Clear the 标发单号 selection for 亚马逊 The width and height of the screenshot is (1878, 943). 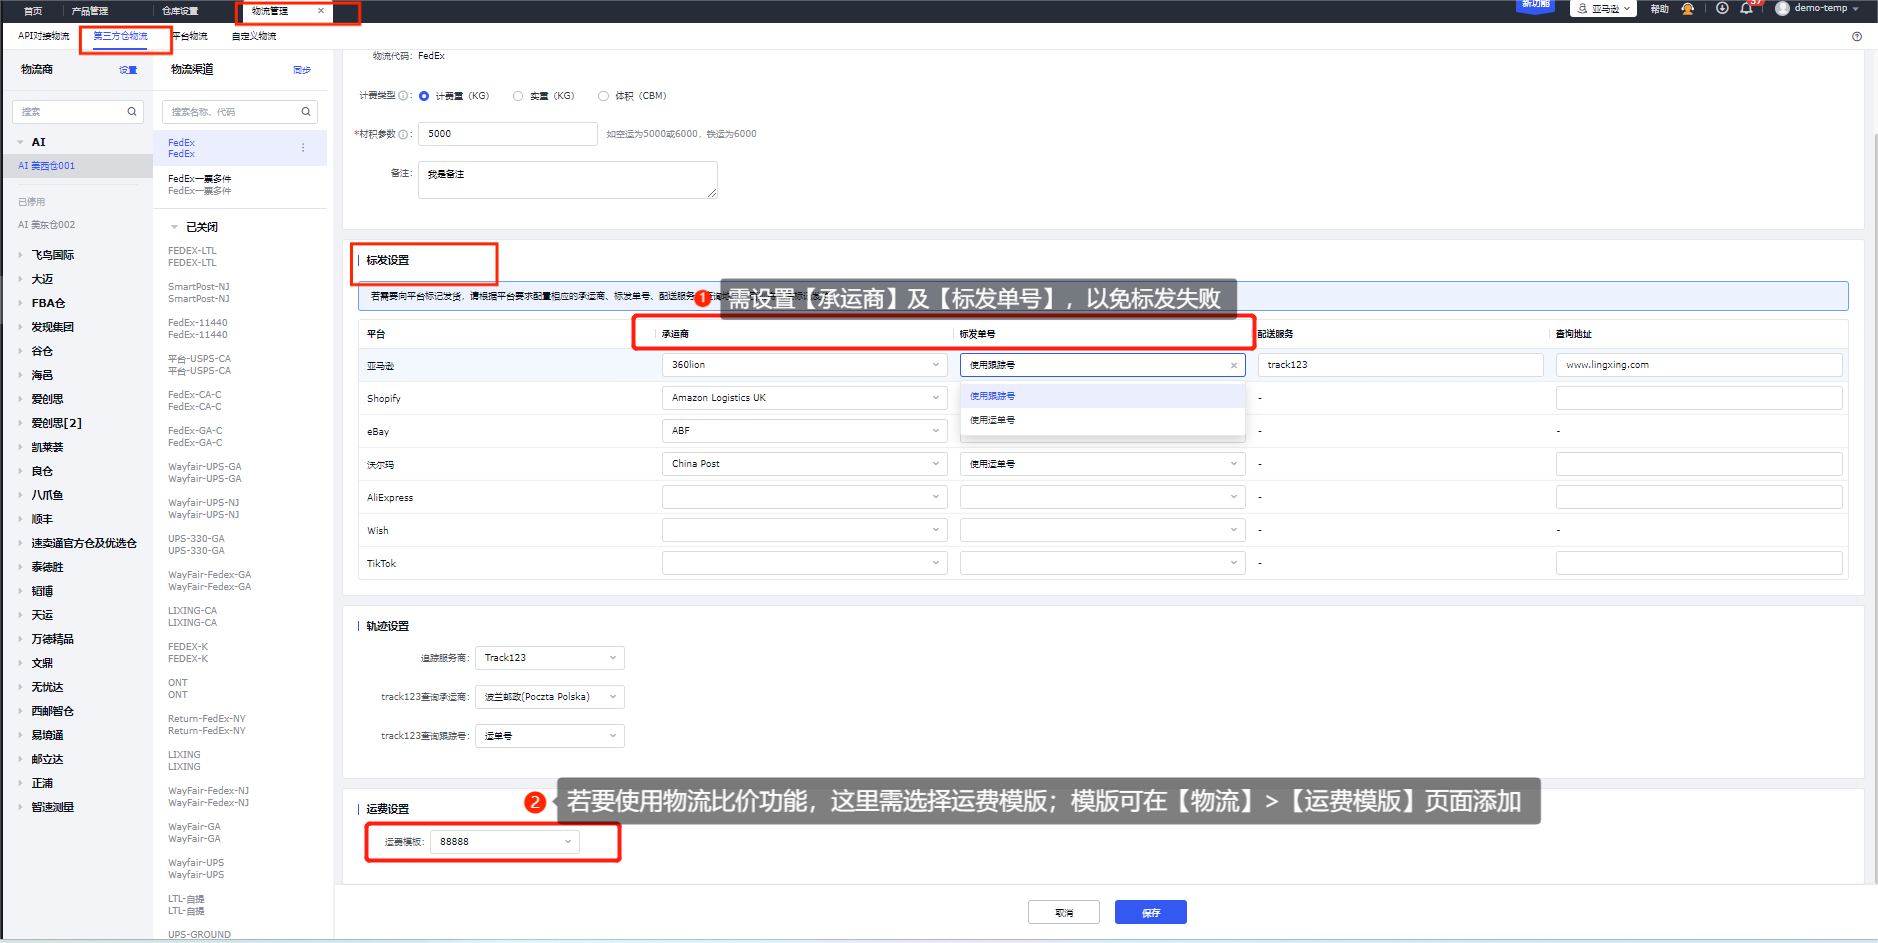1233,366
